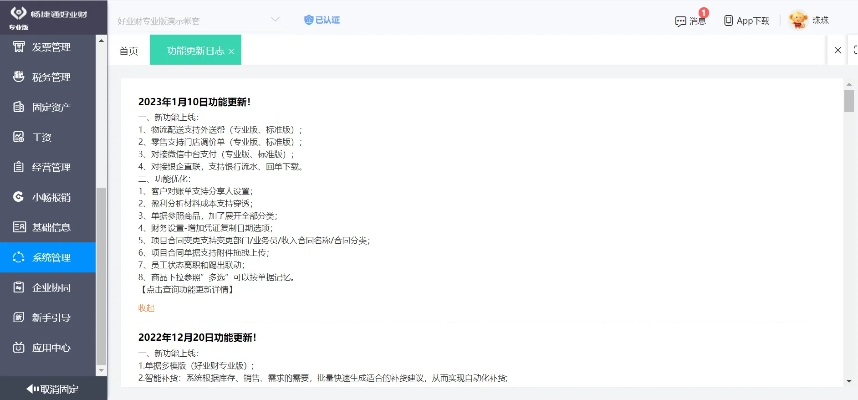This screenshot has width=858, height=400.
Task: Open the 工资 module icon
Action: pyautogui.click(x=18, y=137)
